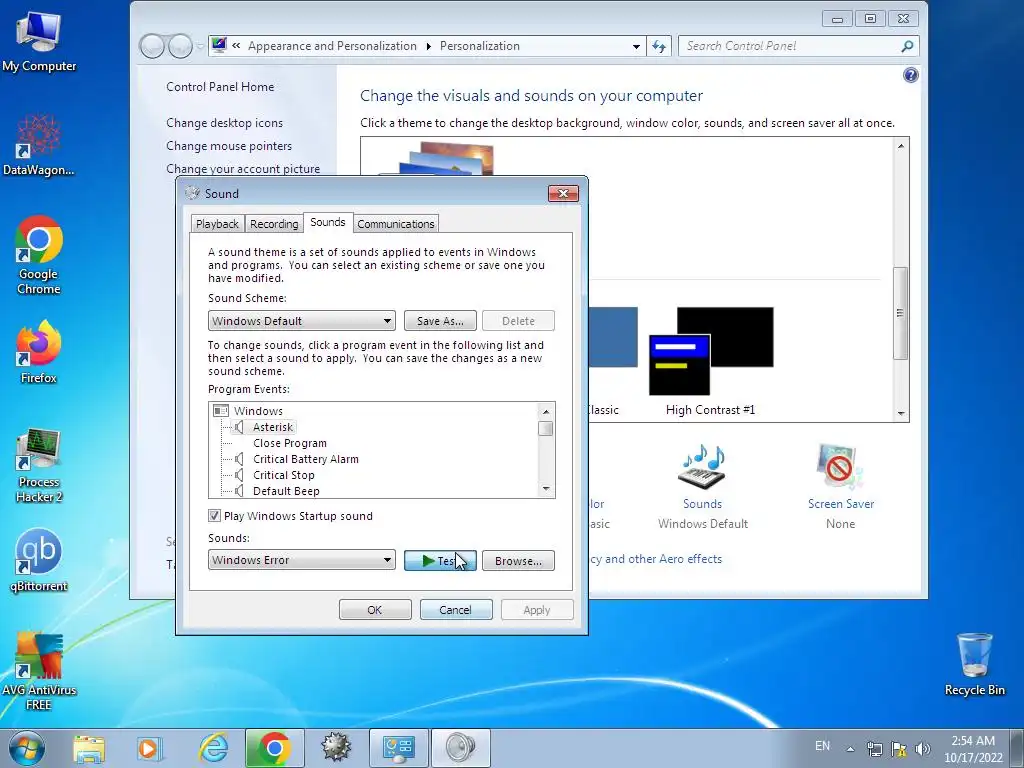Viewport: 1024px width, 768px height.
Task: Click themes list scrollbar down arrow
Action: coord(901,413)
